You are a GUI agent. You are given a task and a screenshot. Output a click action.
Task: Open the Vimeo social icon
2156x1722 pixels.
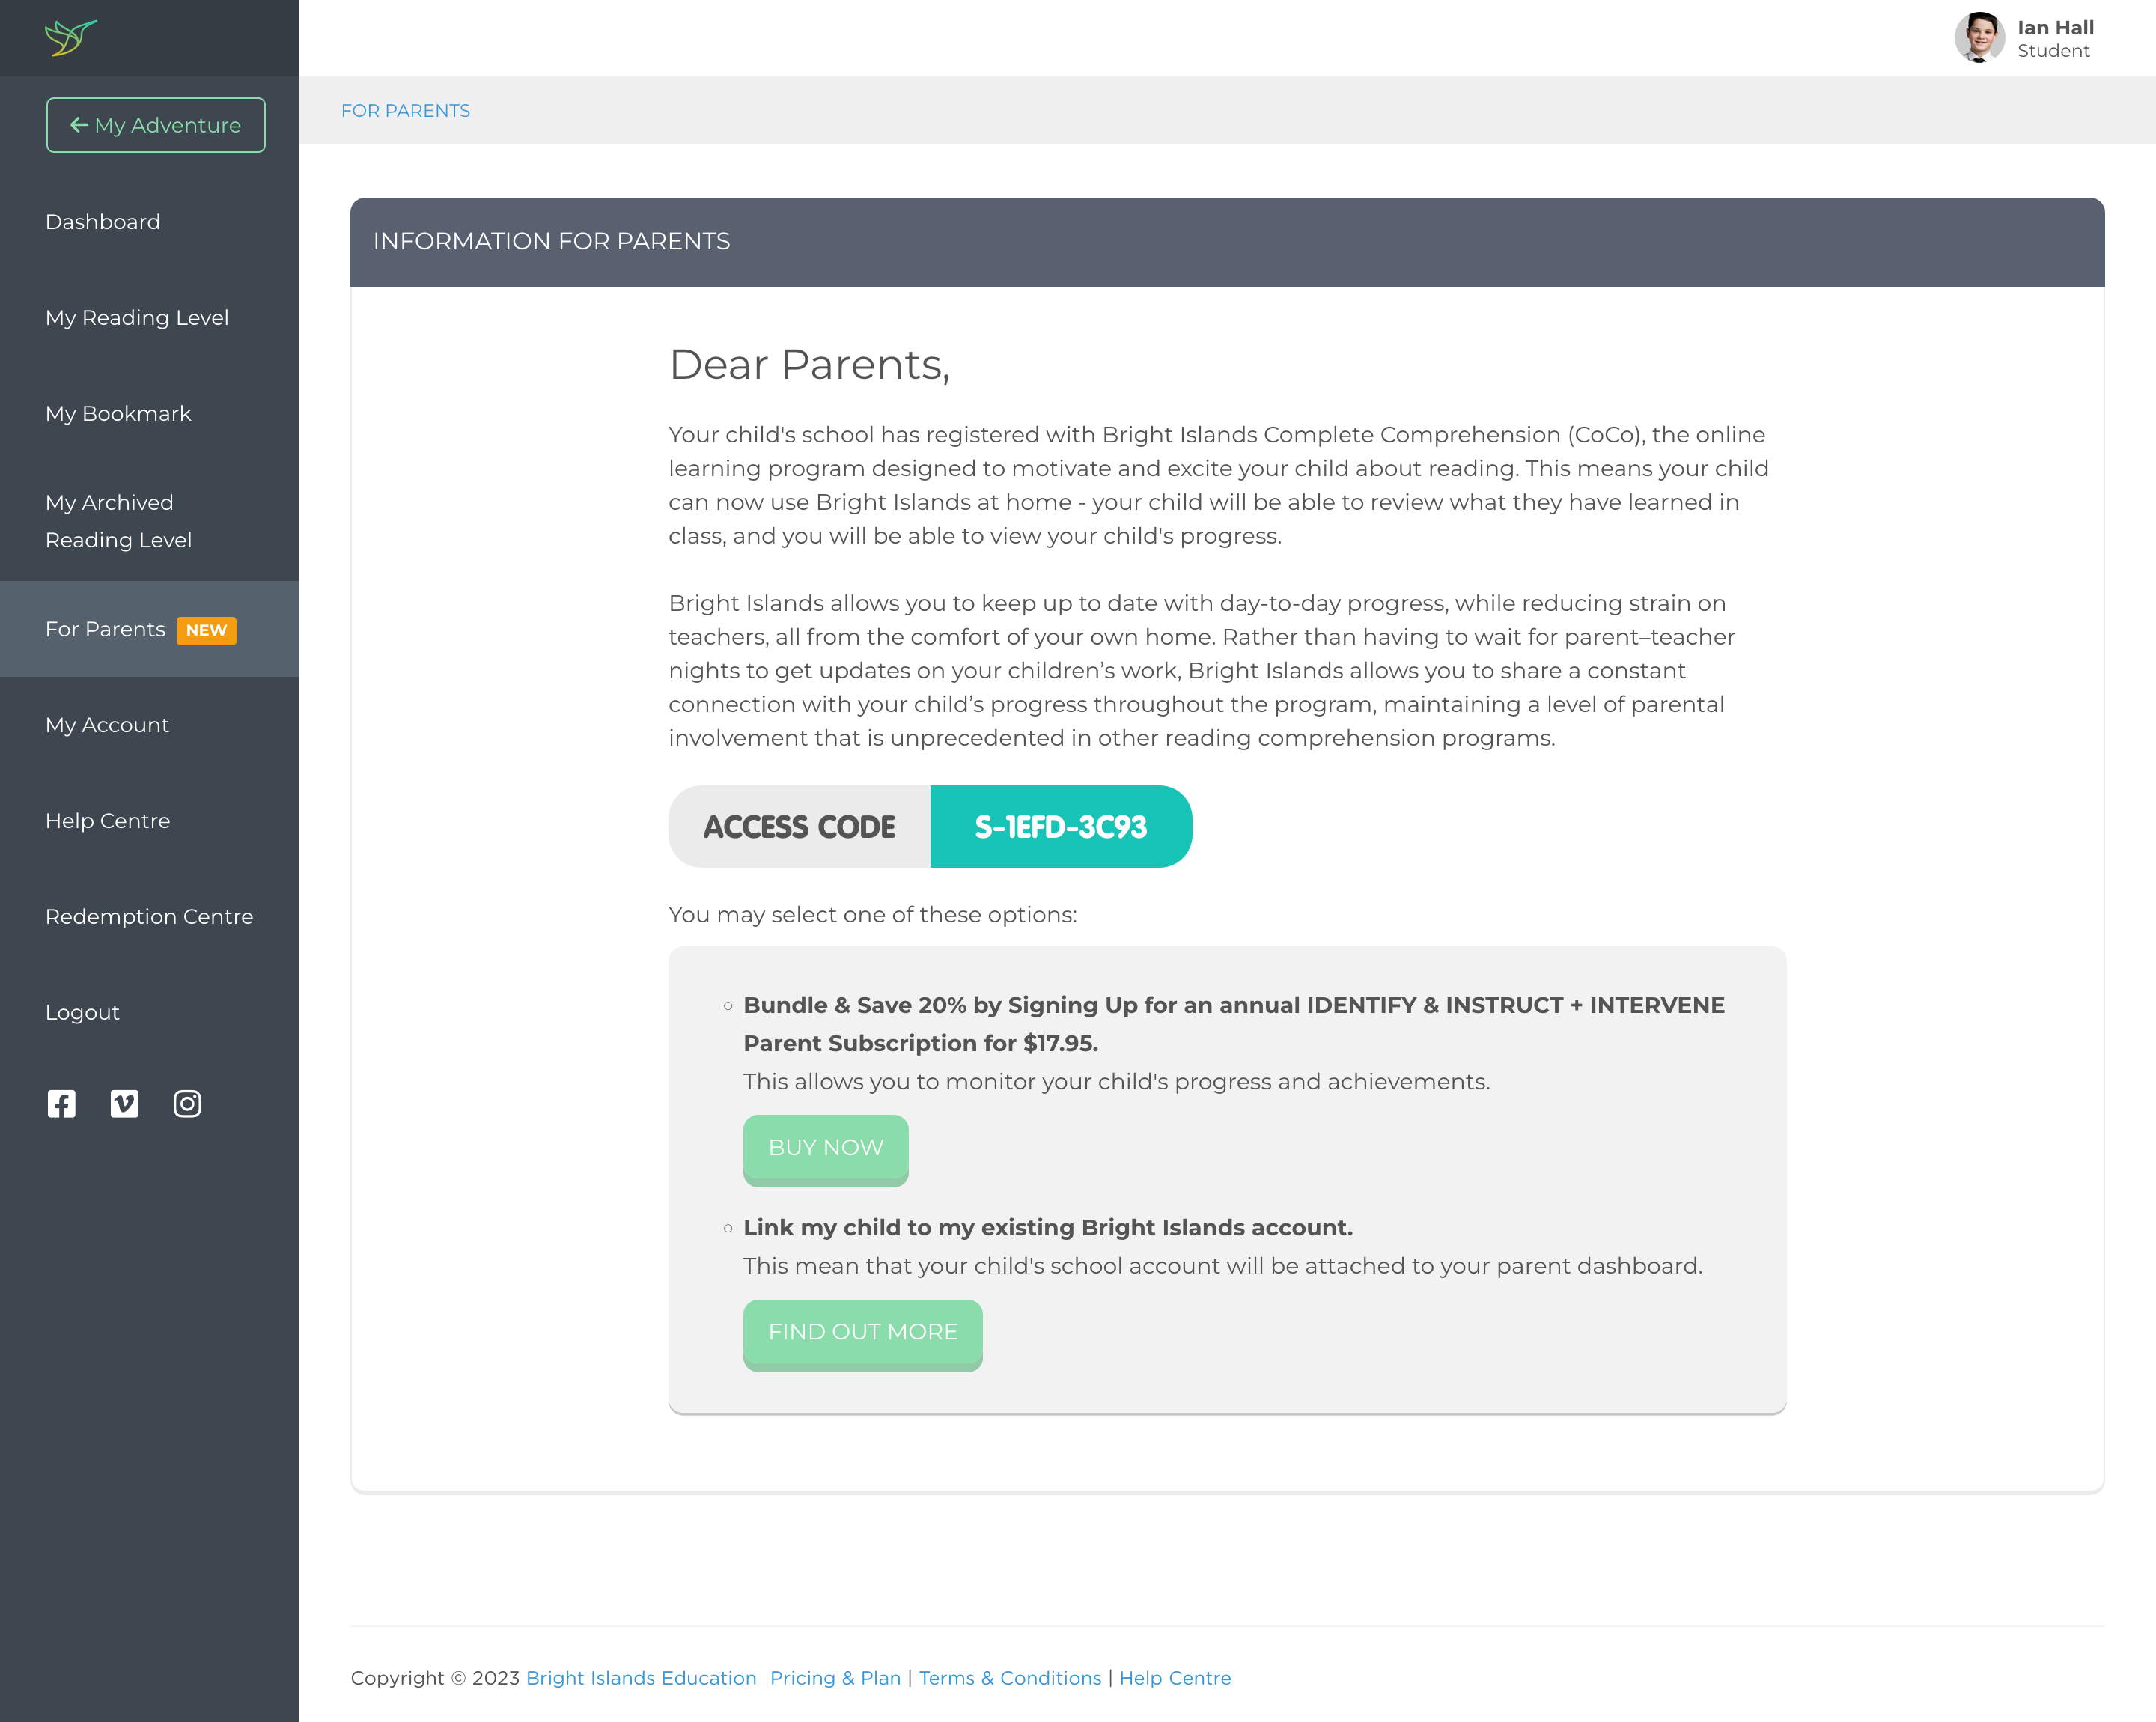pyautogui.click(x=124, y=1104)
